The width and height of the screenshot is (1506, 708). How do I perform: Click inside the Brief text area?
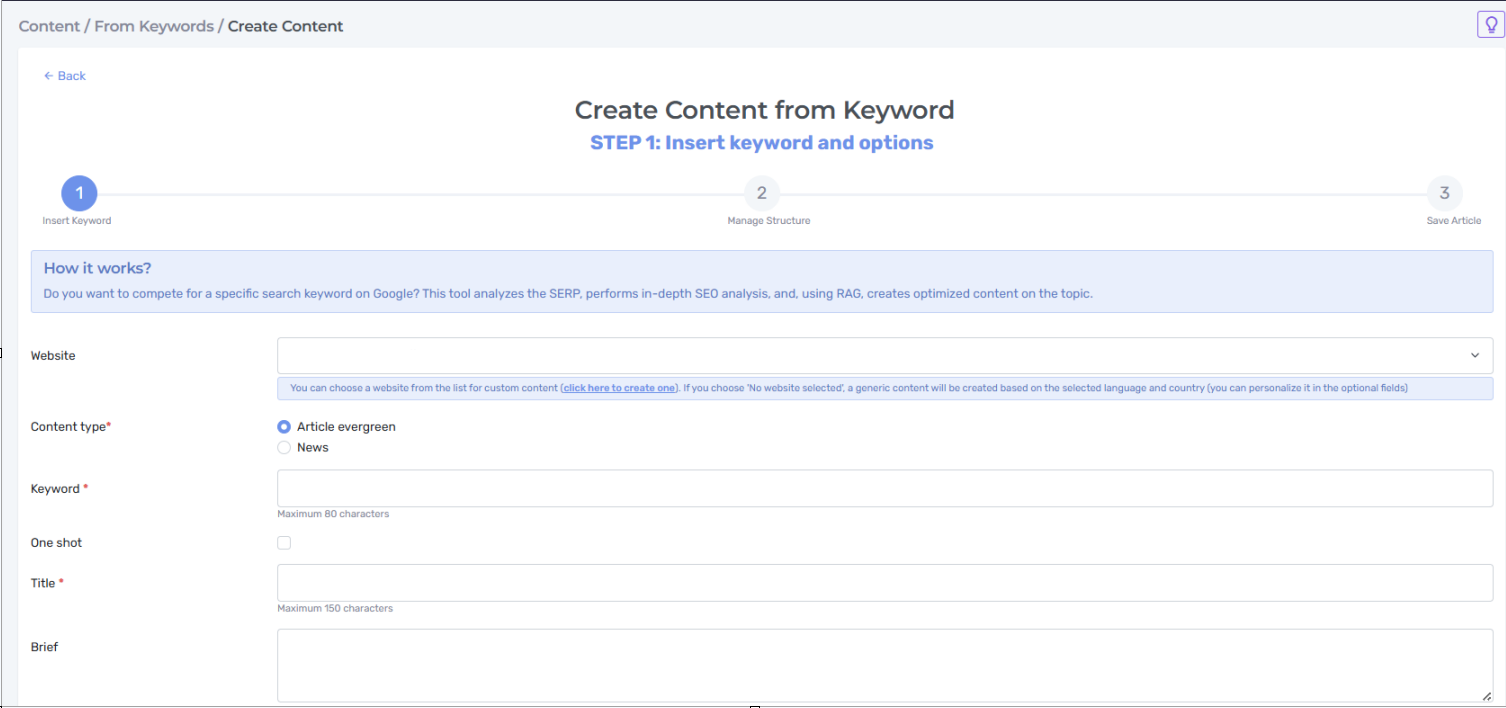885,666
